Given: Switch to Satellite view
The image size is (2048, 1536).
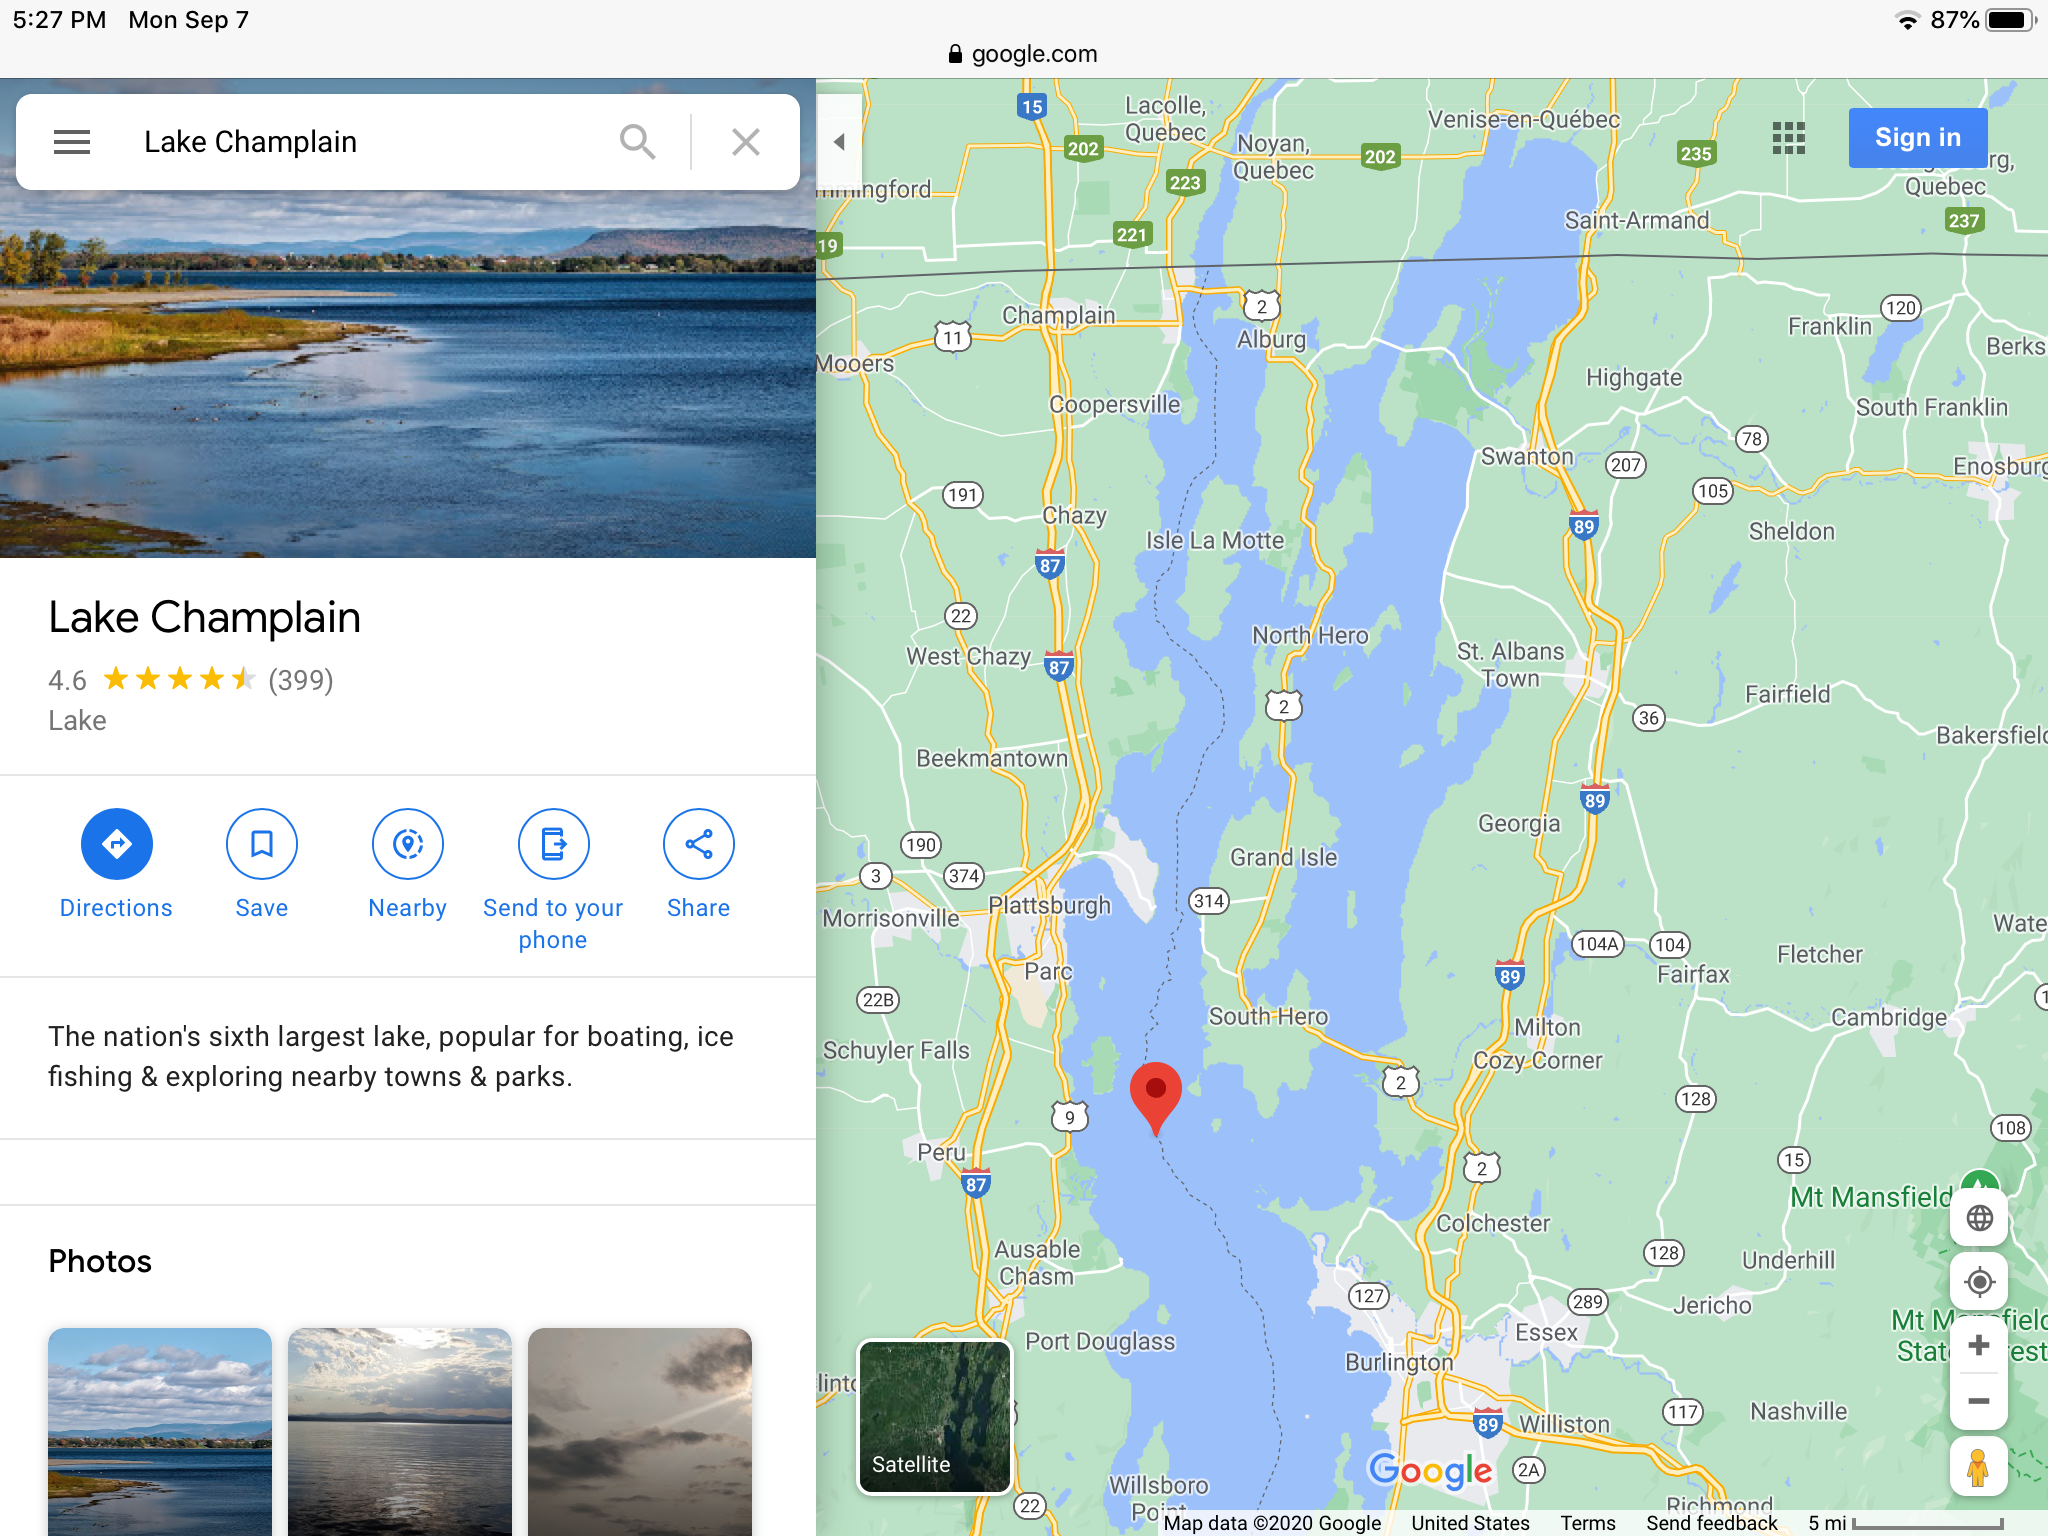Looking at the screenshot, I should click(x=935, y=1417).
